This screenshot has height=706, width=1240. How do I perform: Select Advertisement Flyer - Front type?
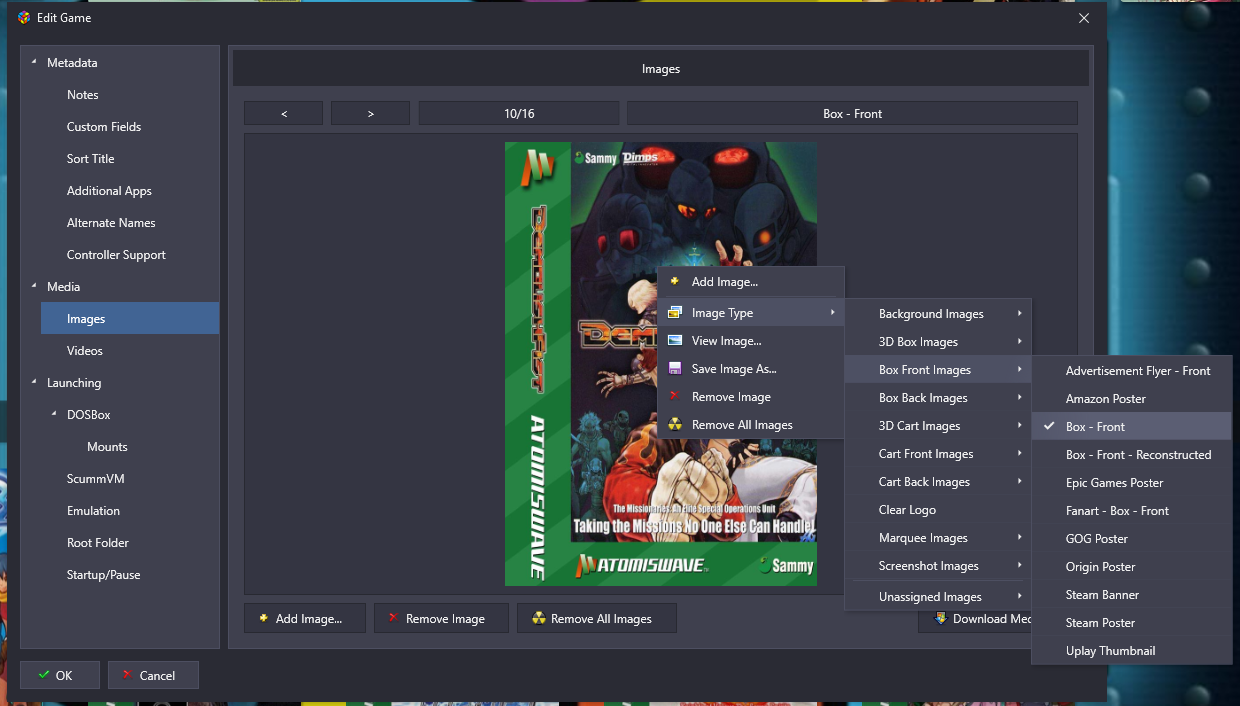pyautogui.click(x=1132, y=371)
